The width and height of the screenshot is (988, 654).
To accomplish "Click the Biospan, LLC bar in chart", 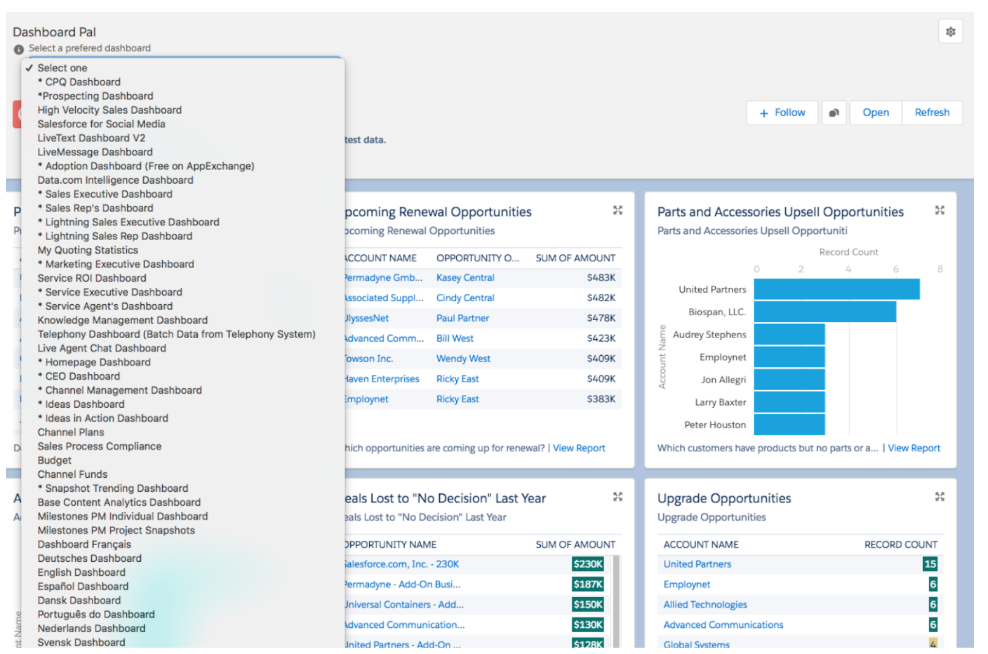I will tap(825, 312).
